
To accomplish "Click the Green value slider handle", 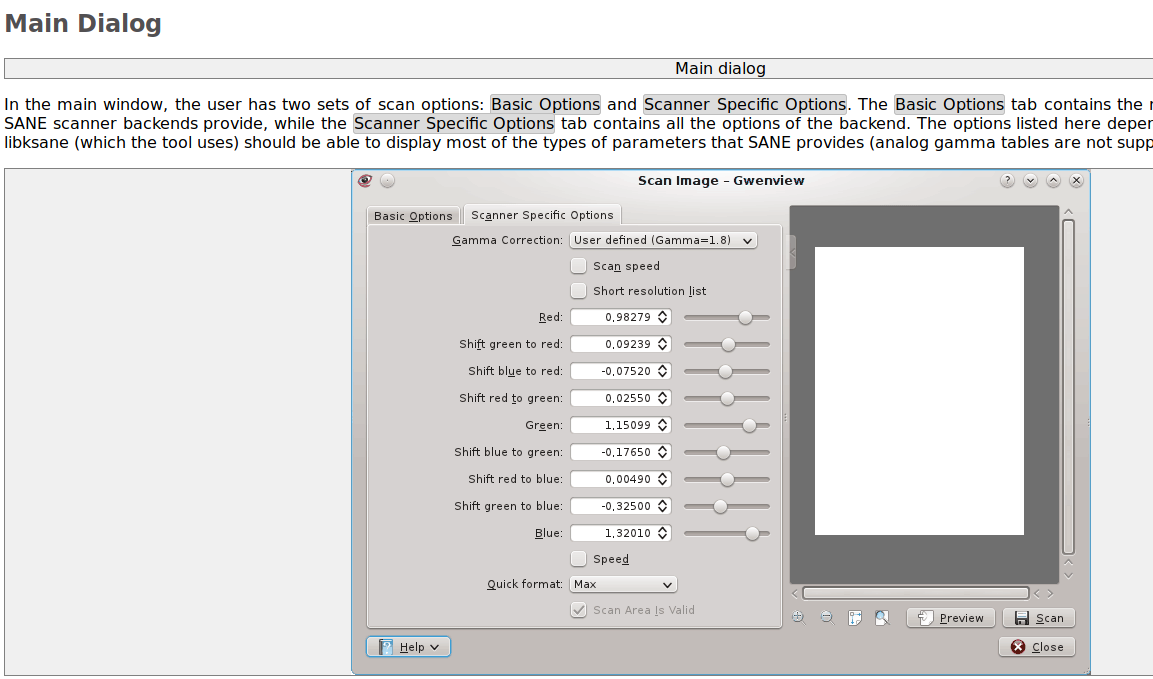I will [x=749, y=425].
